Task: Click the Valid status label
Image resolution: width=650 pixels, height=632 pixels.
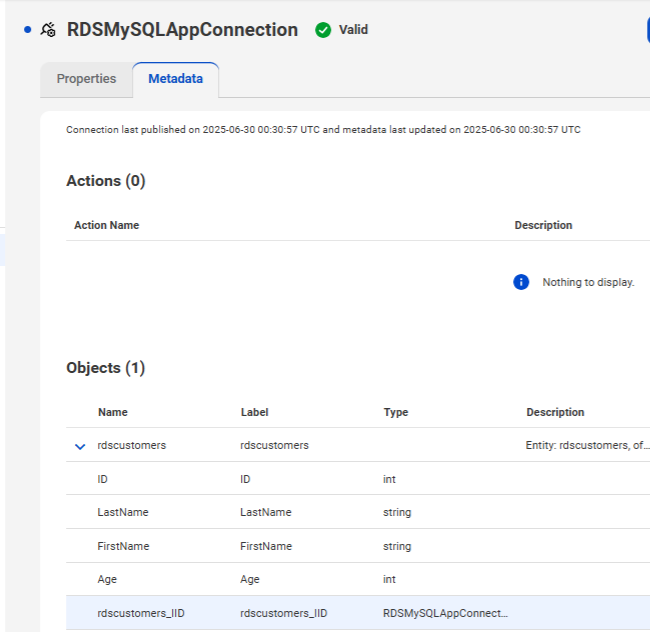Action: tap(353, 30)
